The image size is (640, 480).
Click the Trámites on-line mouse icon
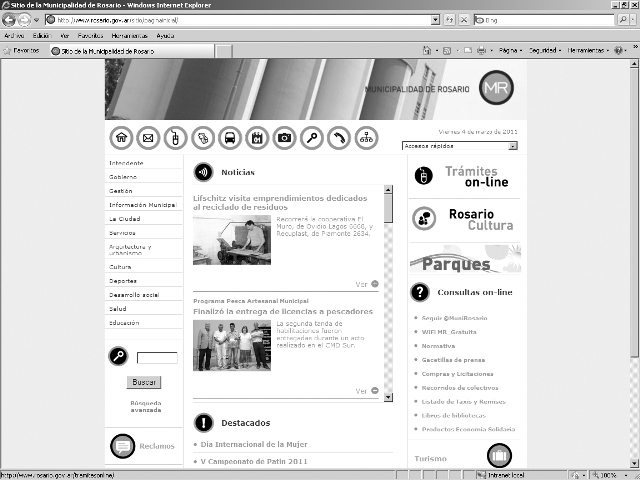pyautogui.click(x=424, y=176)
